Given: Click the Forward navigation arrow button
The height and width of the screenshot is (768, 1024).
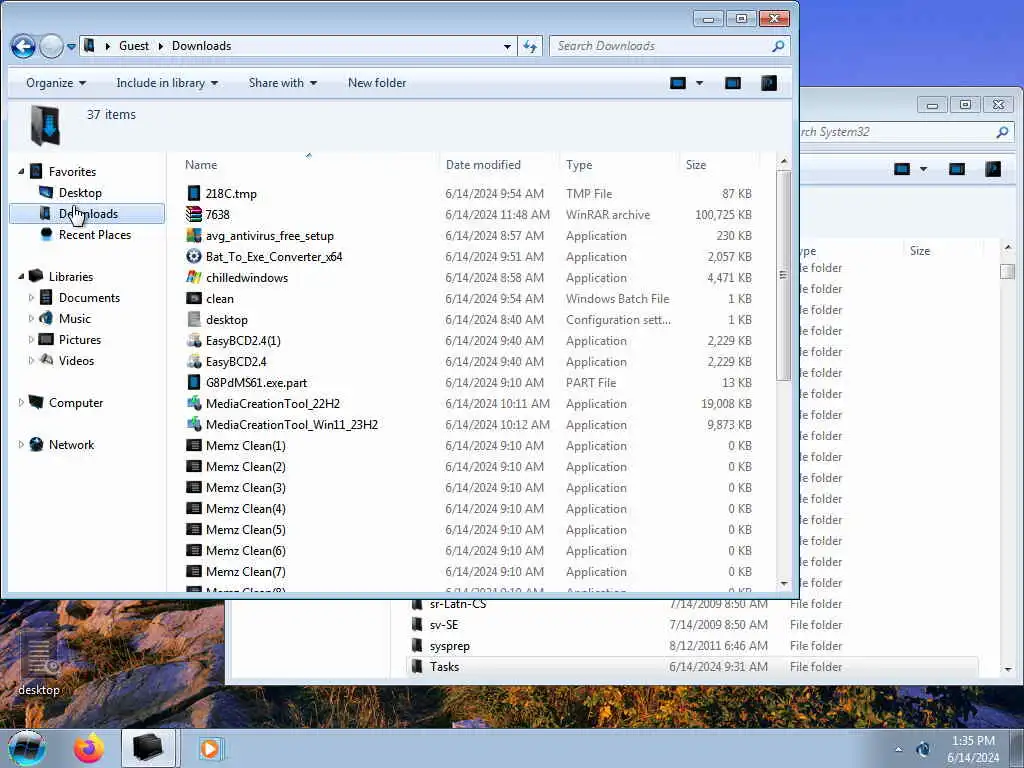Looking at the screenshot, I should click(x=51, y=46).
